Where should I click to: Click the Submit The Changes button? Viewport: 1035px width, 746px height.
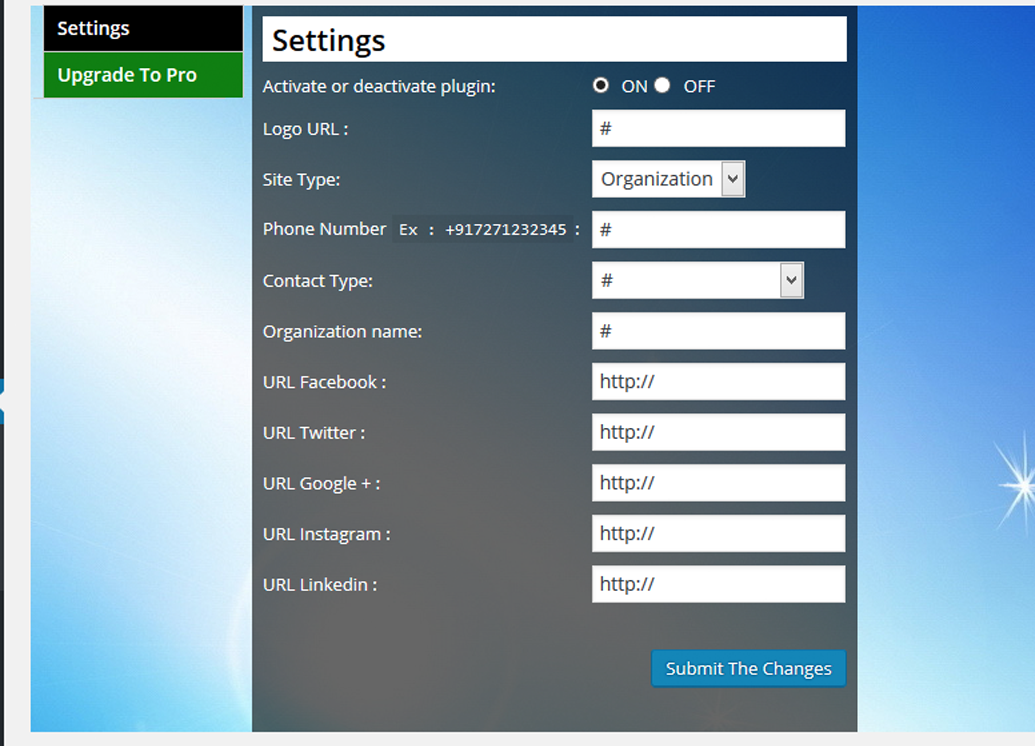(x=749, y=669)
